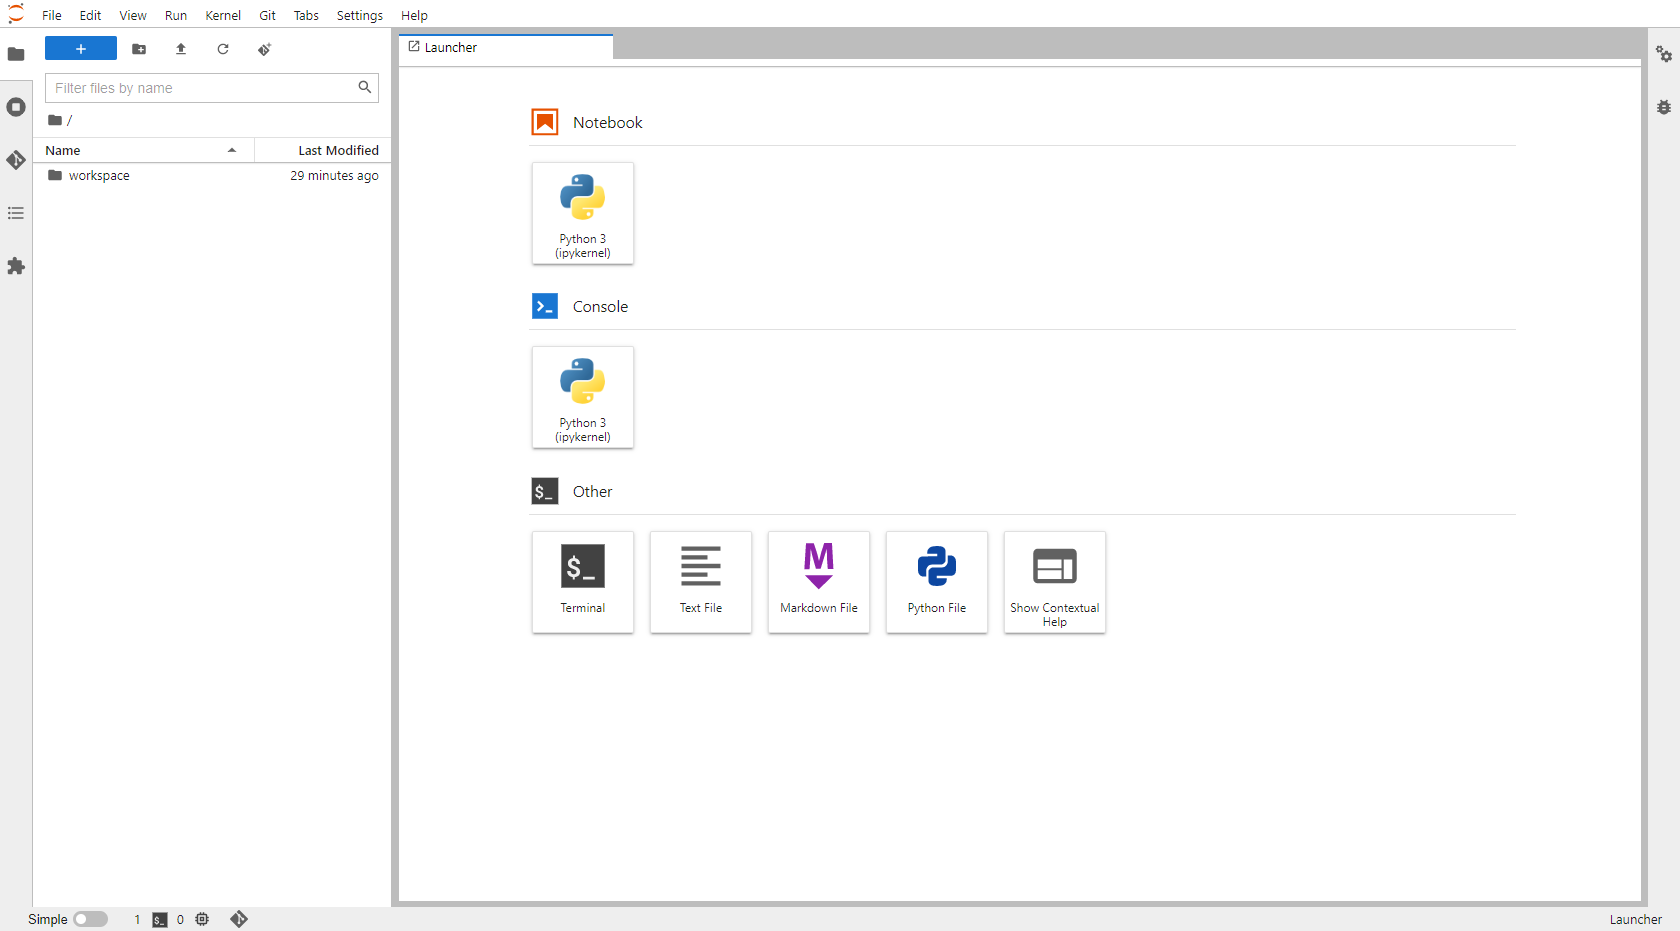
Task: Open the View menu
Action: click(133, 15)
